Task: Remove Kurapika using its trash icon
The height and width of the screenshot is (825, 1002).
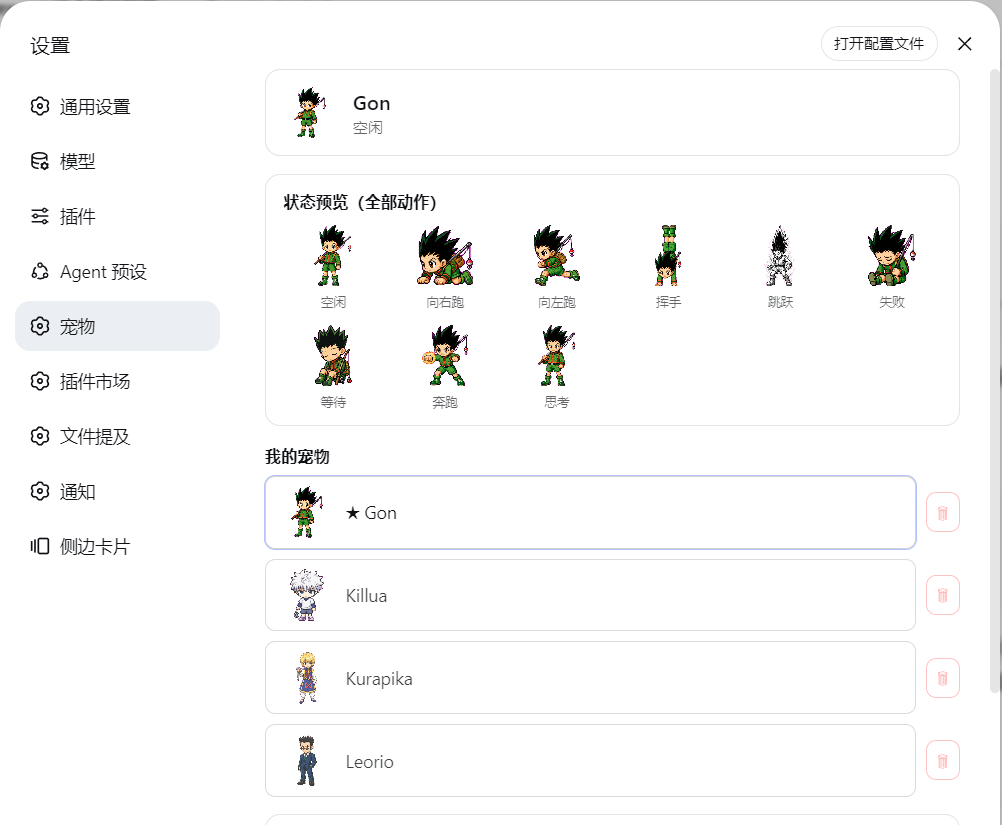Action: (943, 678)
